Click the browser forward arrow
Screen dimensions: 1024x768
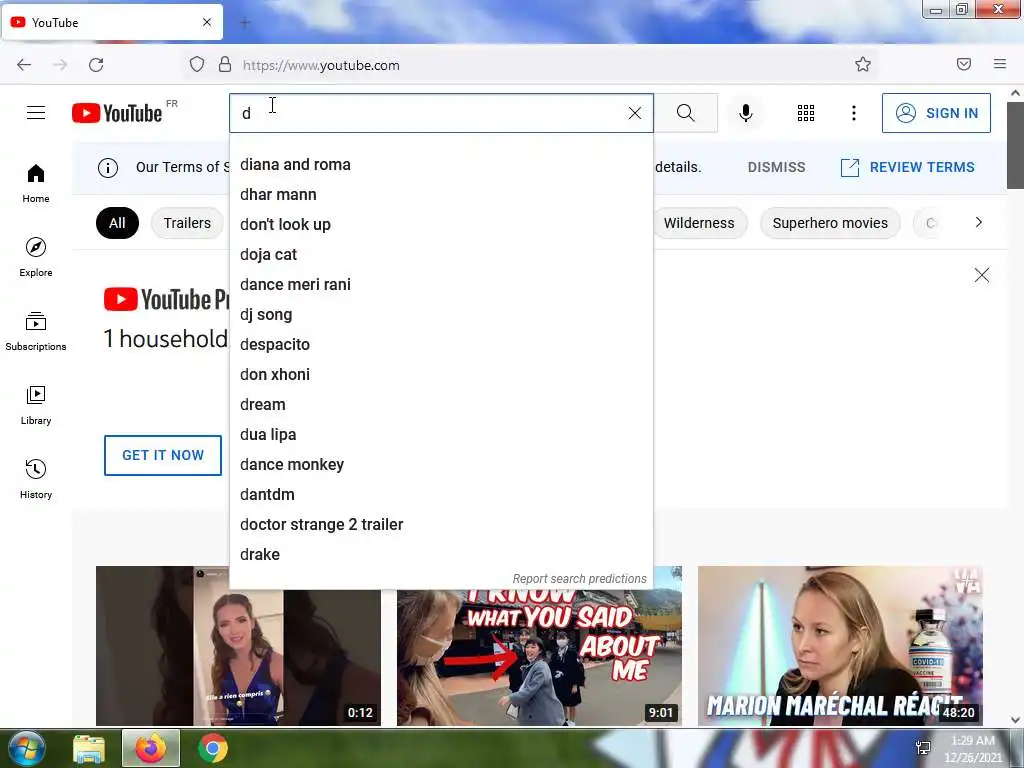pos(60,65)
